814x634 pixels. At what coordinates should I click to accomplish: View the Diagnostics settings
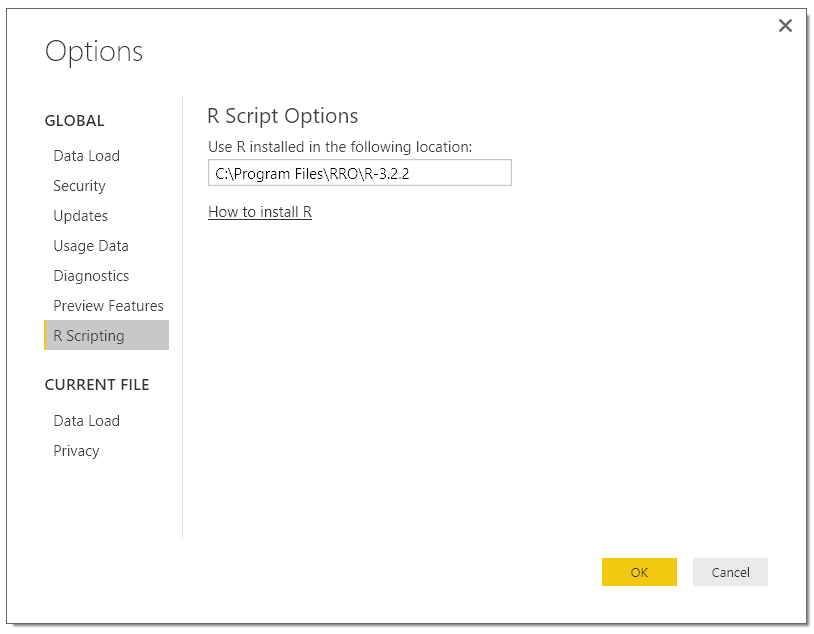(x=91, y=276)
